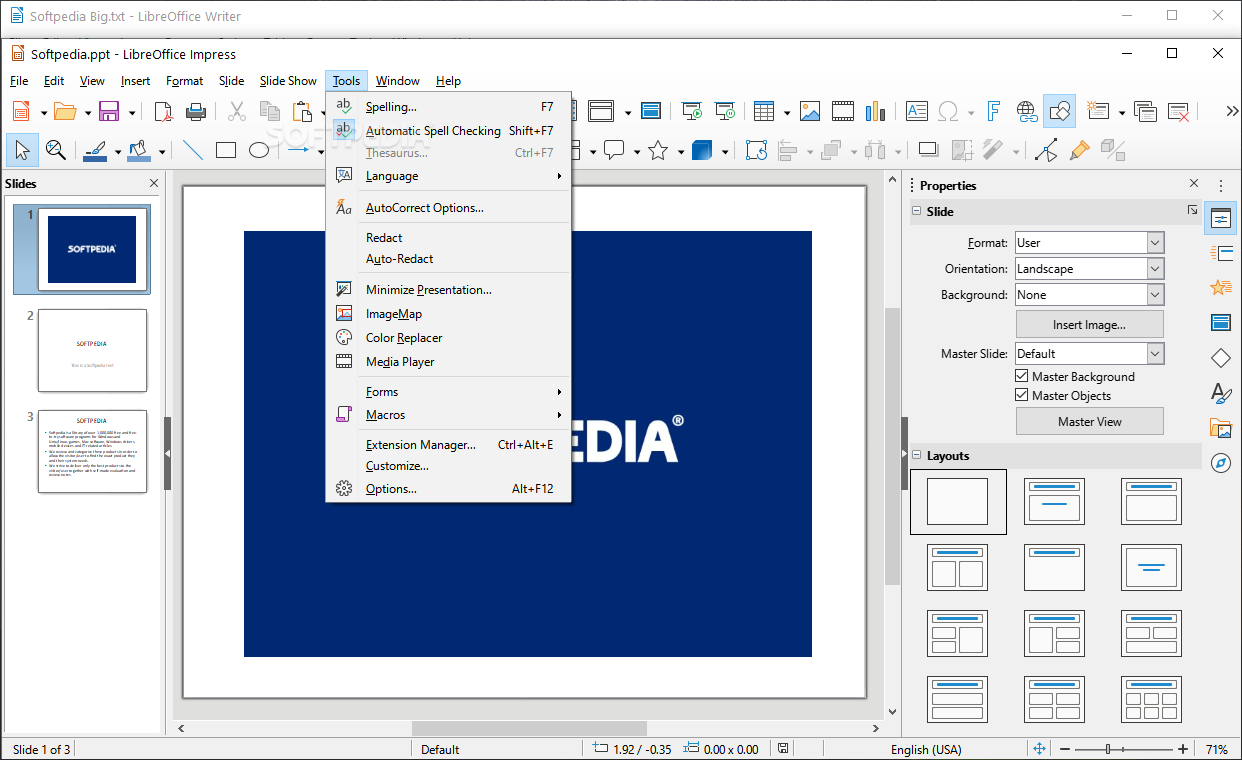Click the Insert Image toolbar icon

[x=810, y=111]
